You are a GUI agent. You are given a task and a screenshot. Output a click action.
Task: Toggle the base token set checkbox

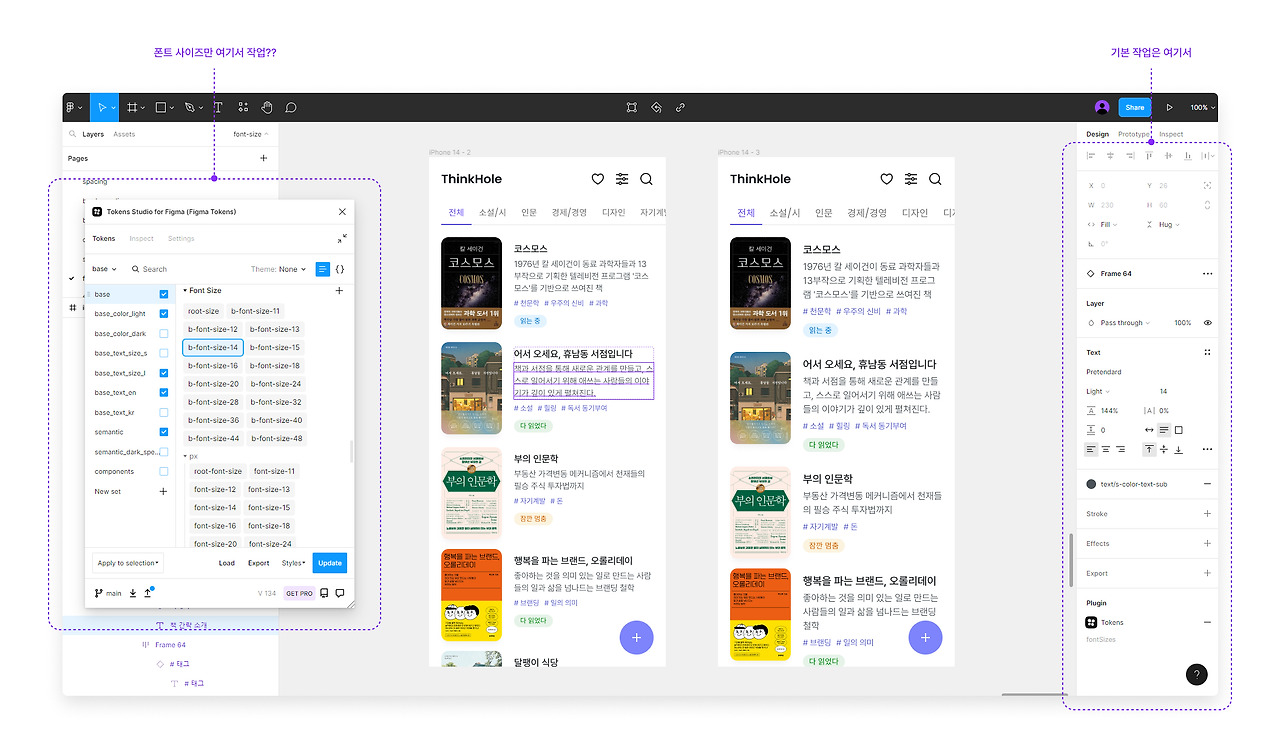164,294
